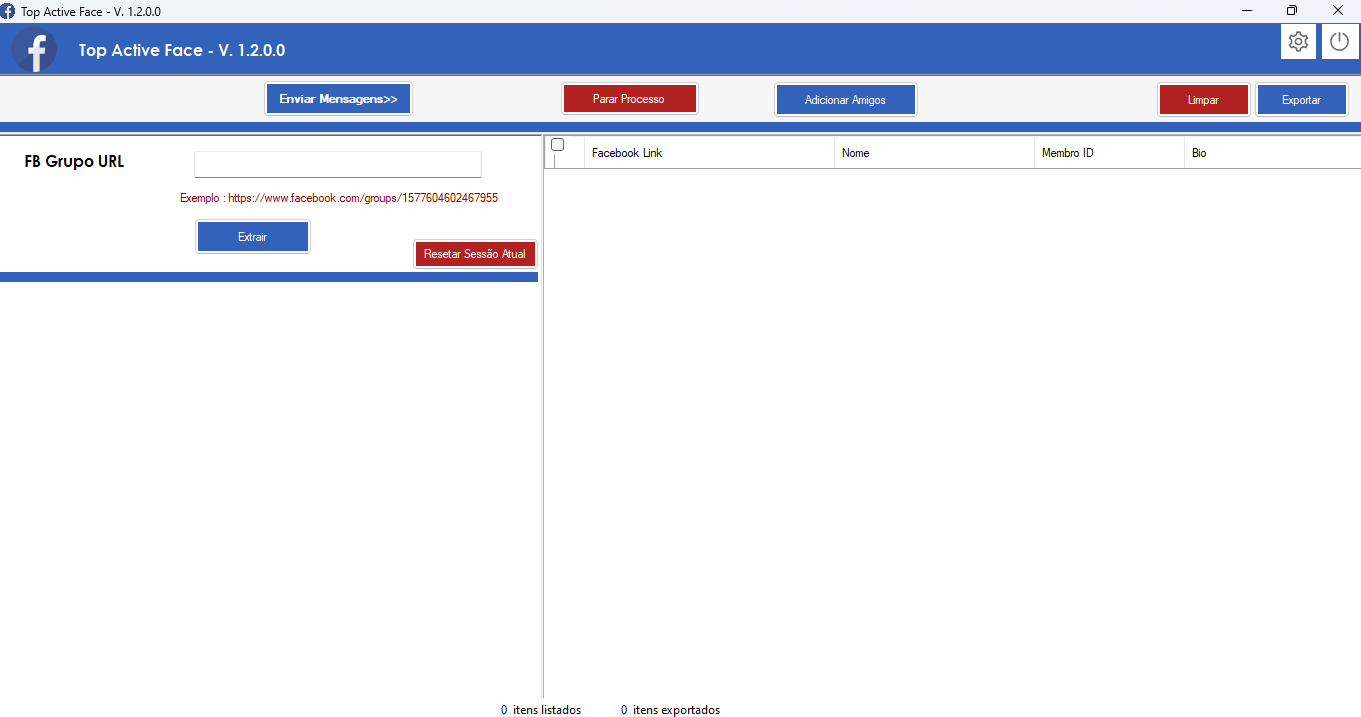The height and width of the screenshot is (717, 1361).
Task: Click the Top Active Face header title
Action: [182, 50]
